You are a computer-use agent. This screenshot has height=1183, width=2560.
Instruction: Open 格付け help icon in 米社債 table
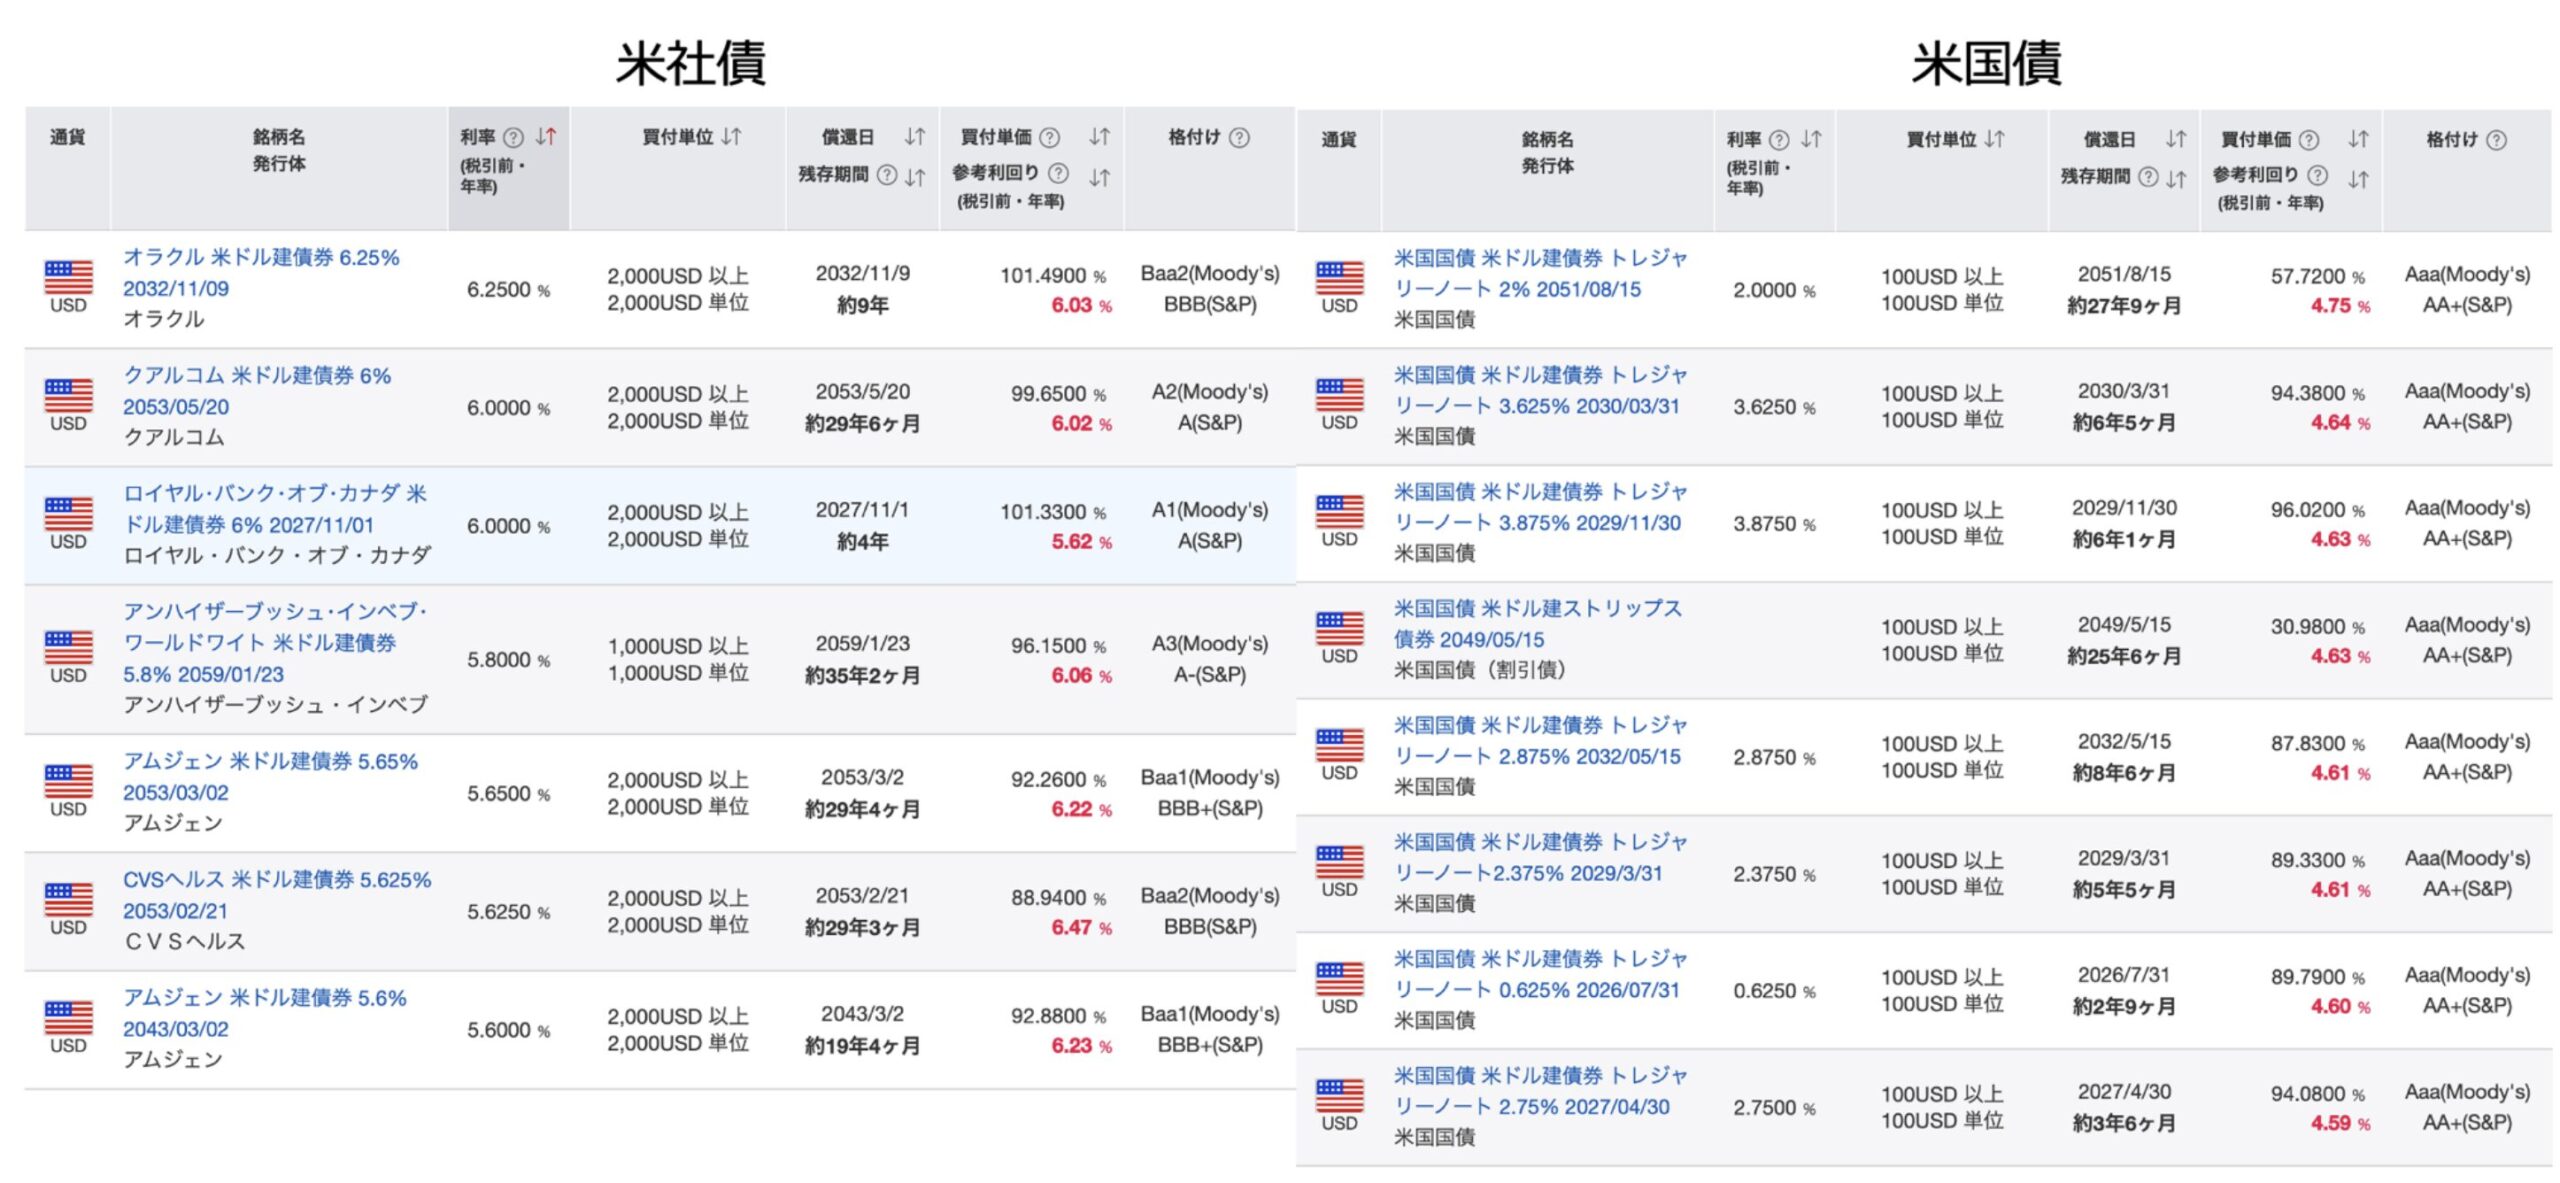tap(1239, 137)
